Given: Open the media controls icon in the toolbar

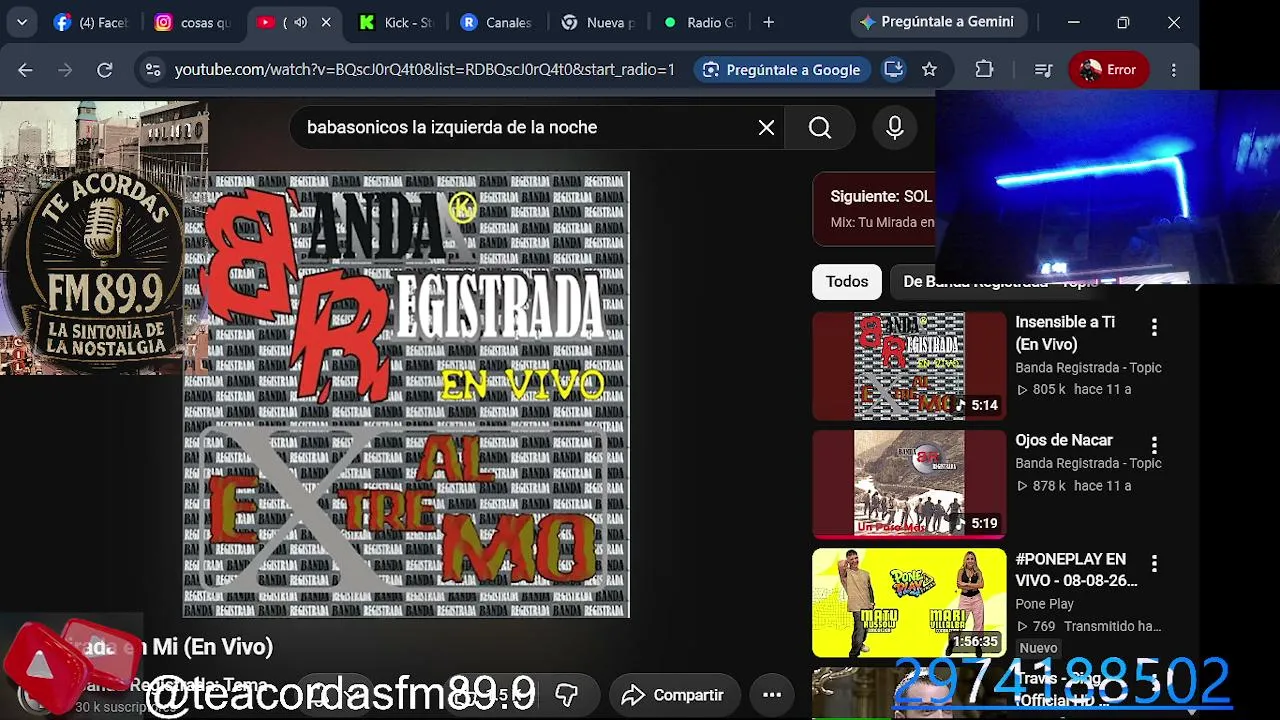Looking at the screenshot, I should pos(1043,70).
